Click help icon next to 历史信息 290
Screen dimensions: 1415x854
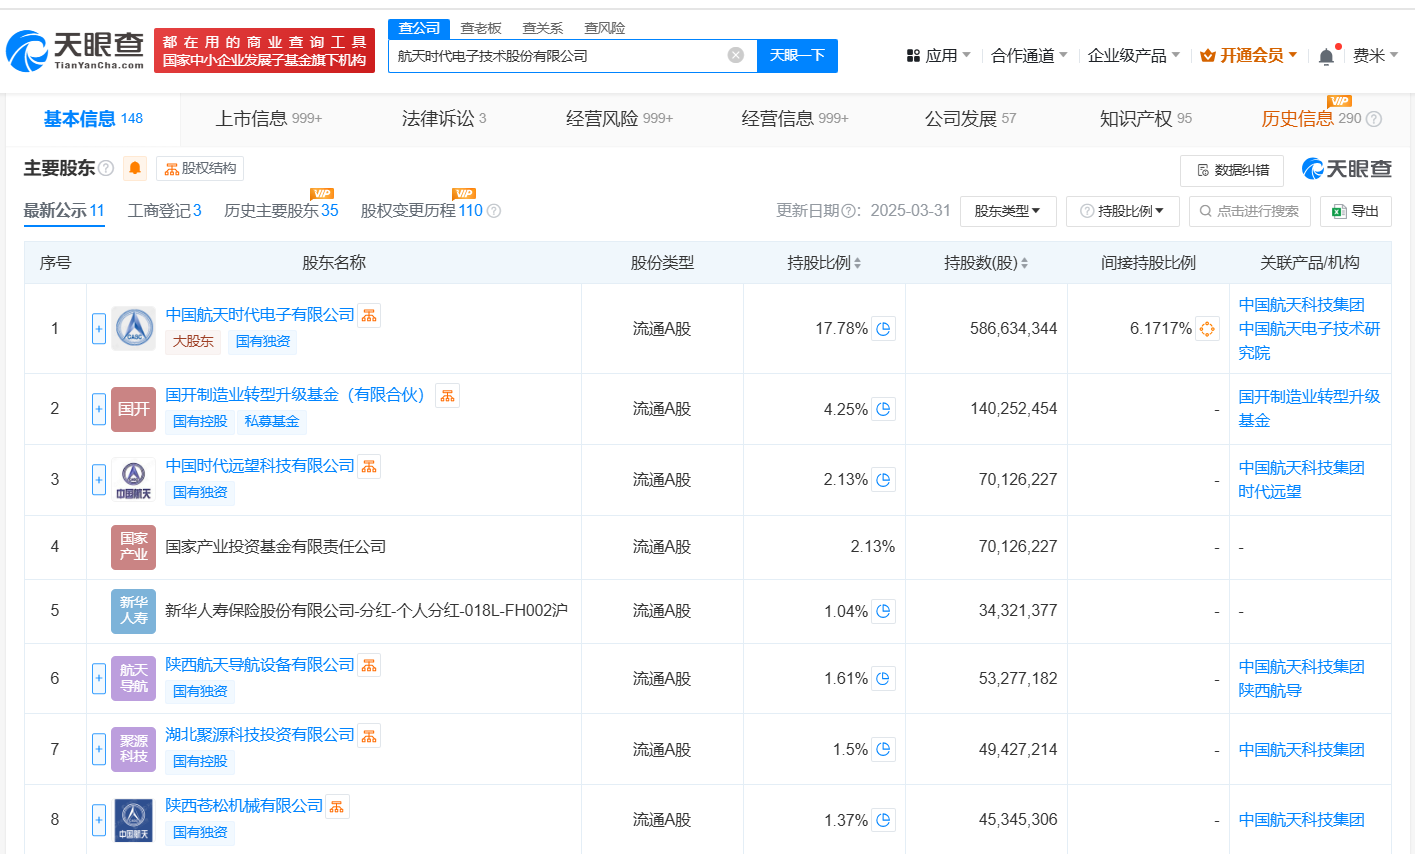[x=1374, y=119]
